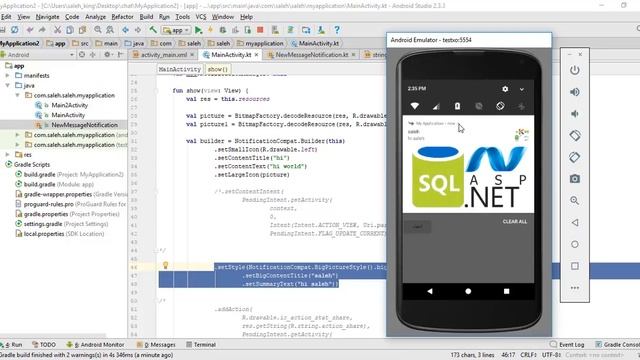Open the Messages tool window

156,344
